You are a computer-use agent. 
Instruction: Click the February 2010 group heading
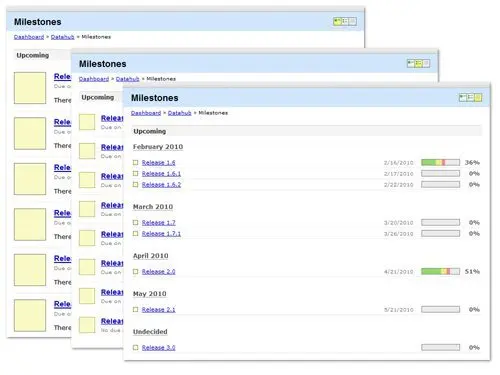point(158,147)
